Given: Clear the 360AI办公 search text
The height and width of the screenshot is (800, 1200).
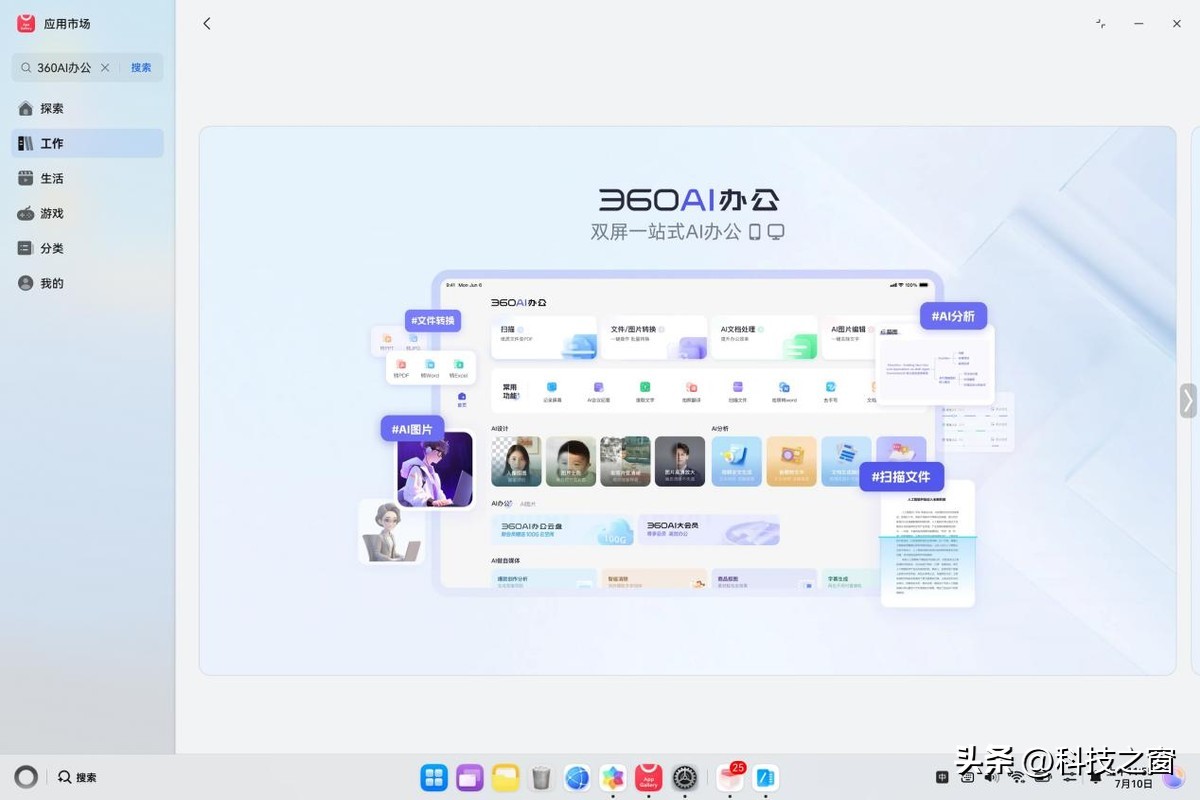Looking at the screenshot, I should pos(105,68).
